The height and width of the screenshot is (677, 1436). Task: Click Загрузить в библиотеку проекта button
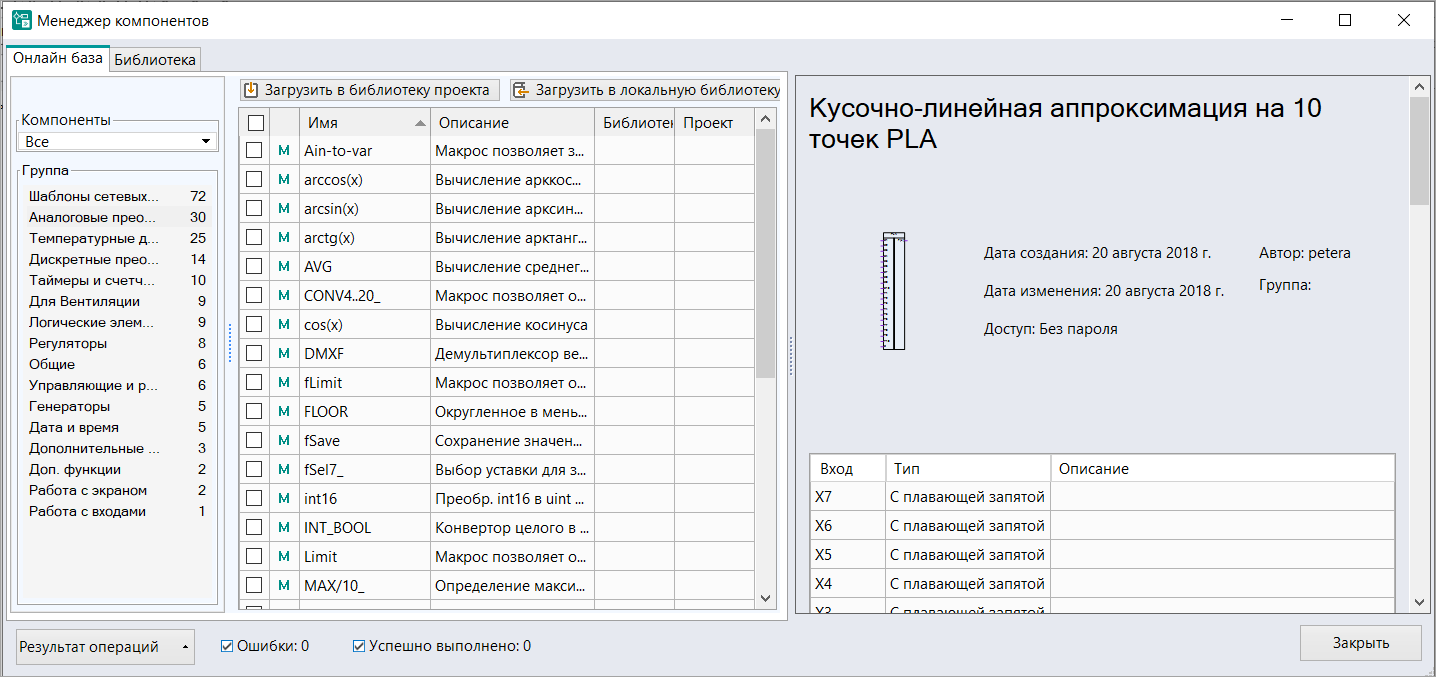(369, 90)
